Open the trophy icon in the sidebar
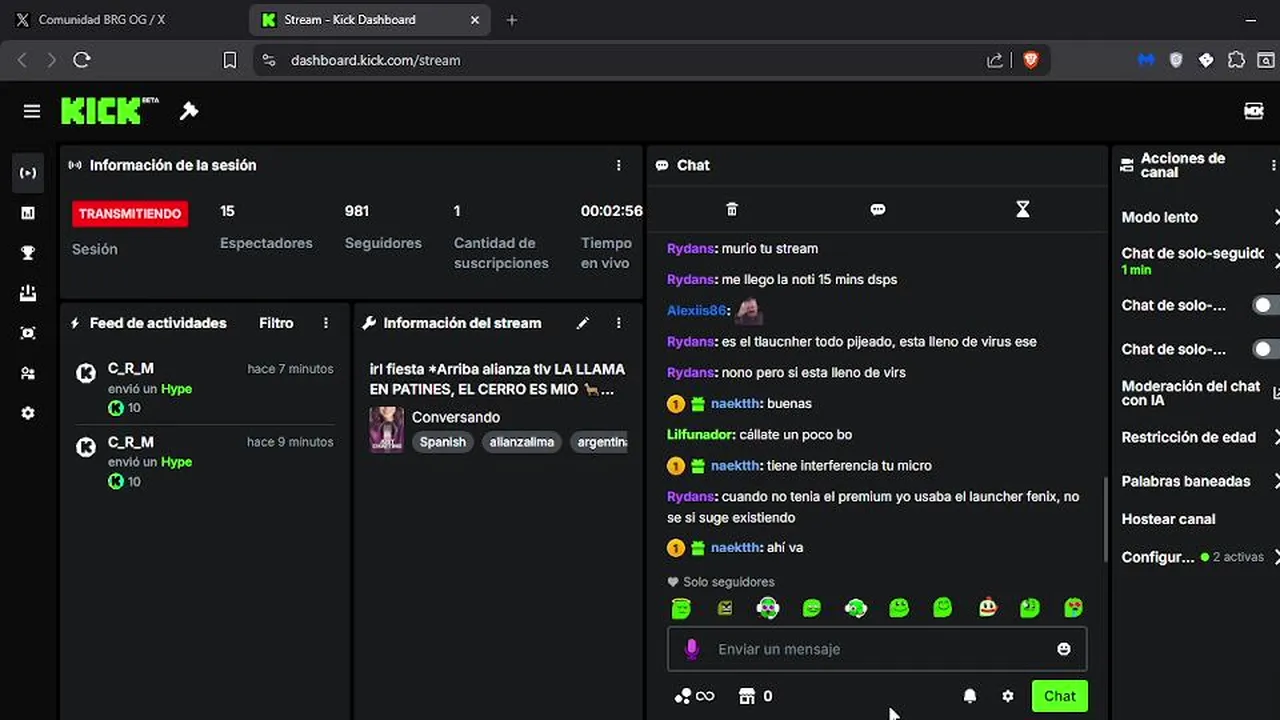Screen dimensions: 1280x720 pos(28,253)
